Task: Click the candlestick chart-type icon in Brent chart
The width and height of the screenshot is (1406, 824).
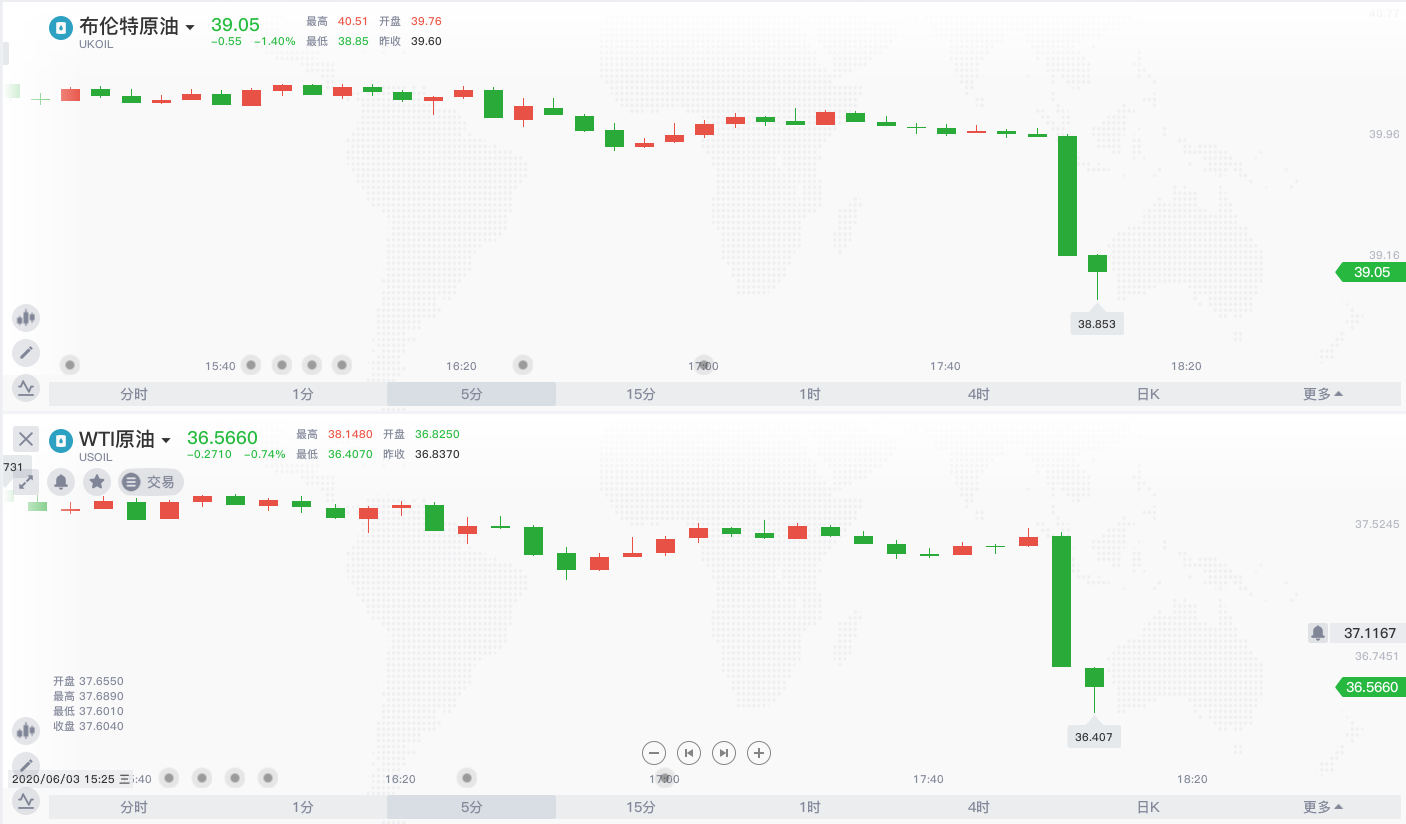Action: click(26, 318)
